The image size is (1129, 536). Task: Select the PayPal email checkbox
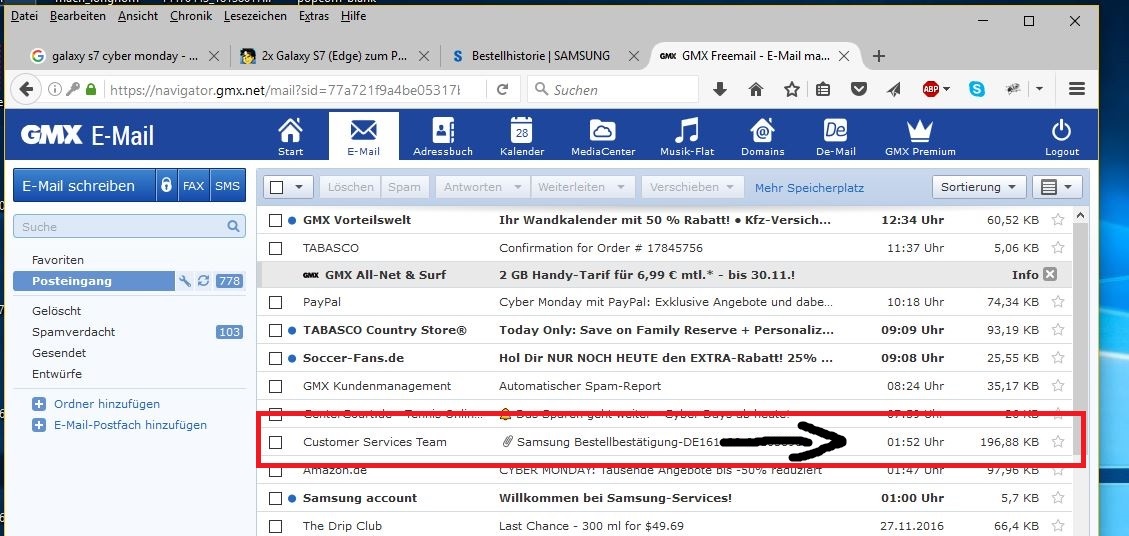click(x=275, y=303)
